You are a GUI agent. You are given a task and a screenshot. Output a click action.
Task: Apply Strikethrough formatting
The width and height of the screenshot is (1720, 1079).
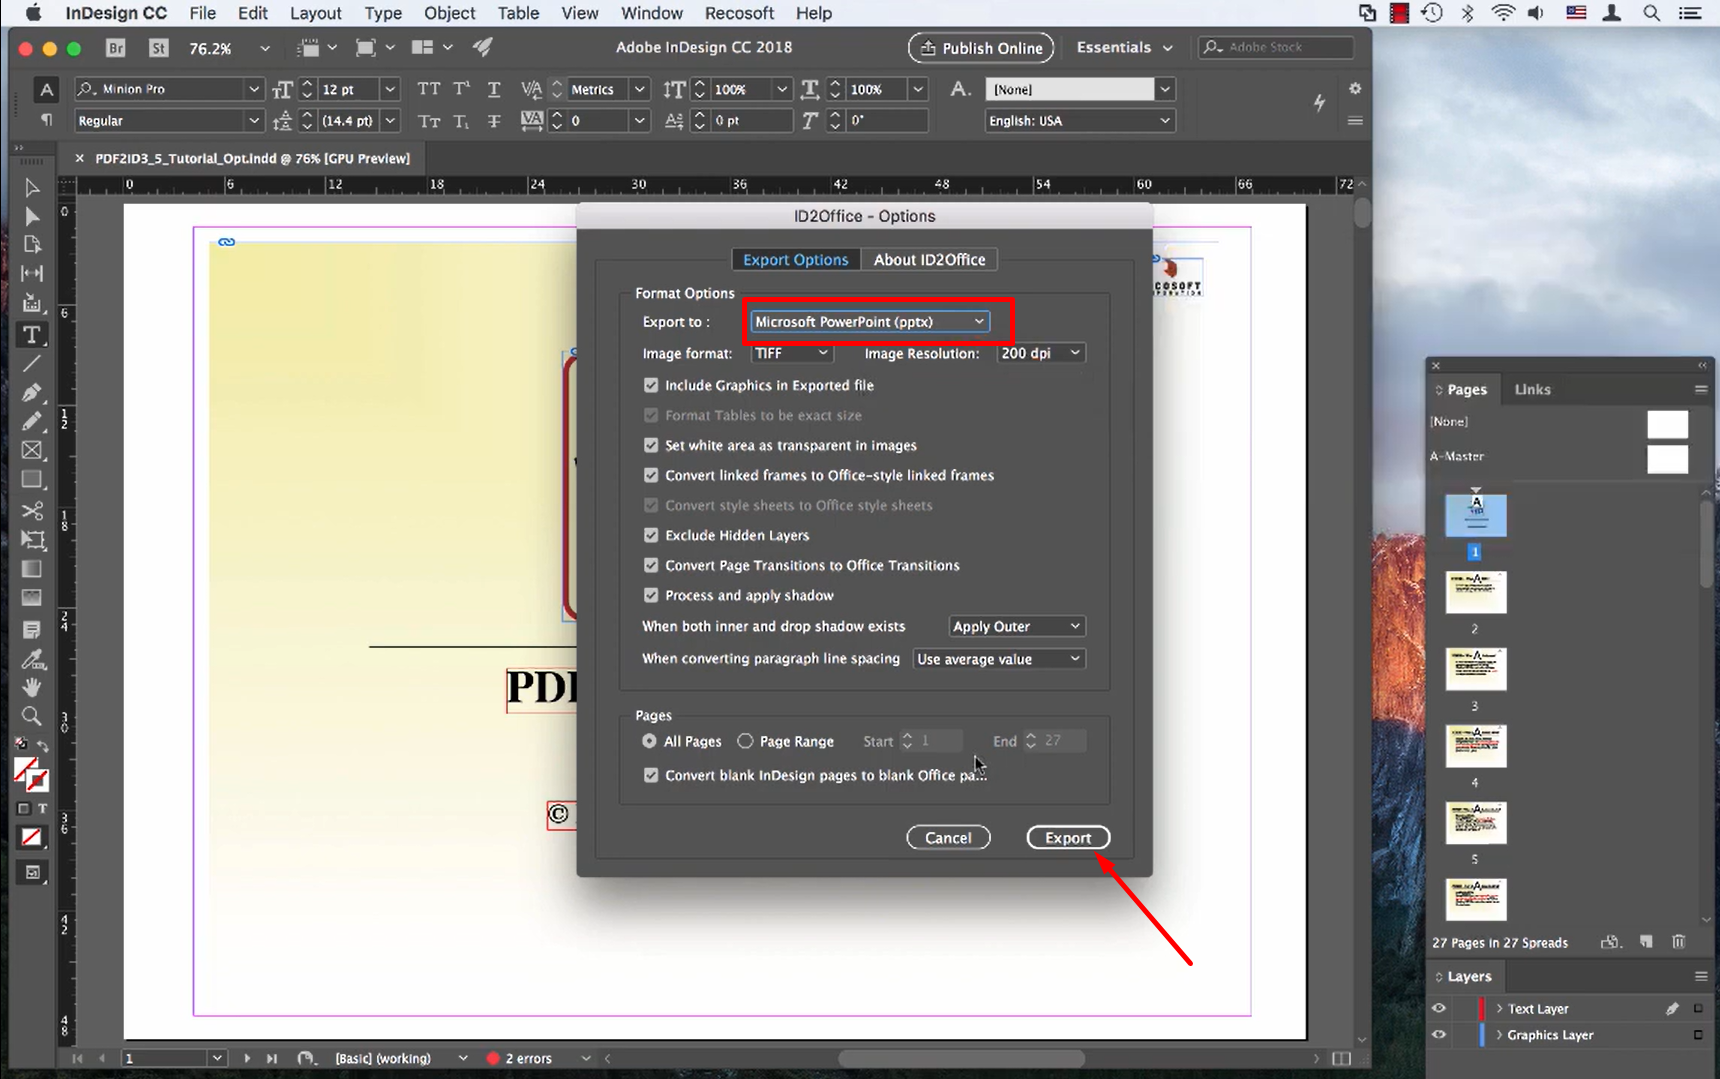(x=494, y=121)
